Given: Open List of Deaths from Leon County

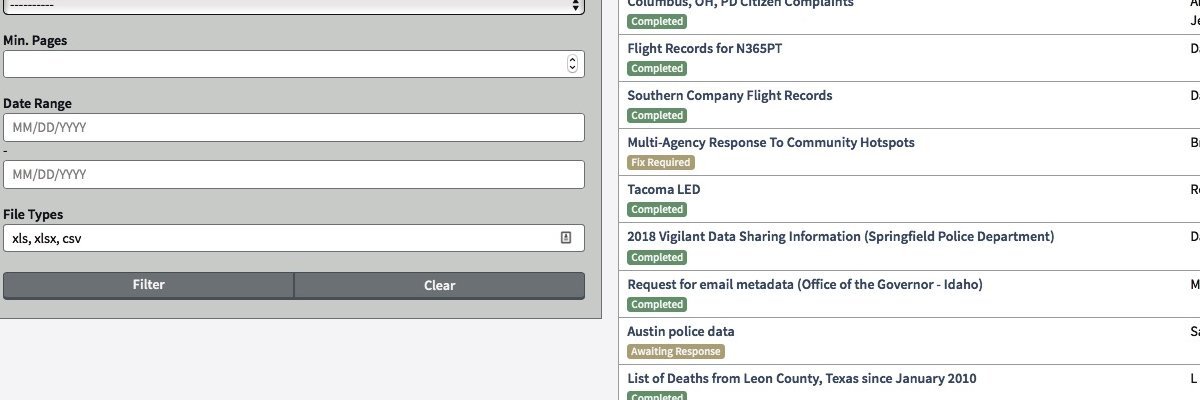Looking at the screenshot, I should point(802,378).
